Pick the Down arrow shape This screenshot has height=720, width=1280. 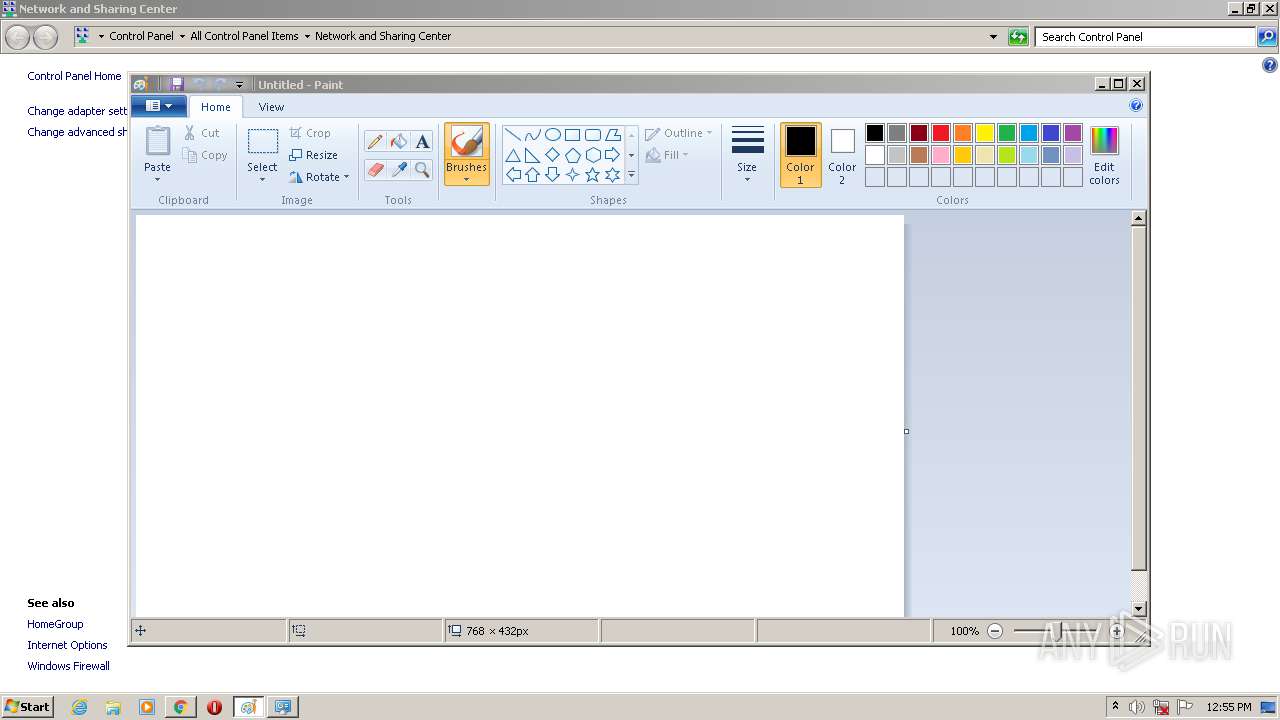tap(552, 175)
